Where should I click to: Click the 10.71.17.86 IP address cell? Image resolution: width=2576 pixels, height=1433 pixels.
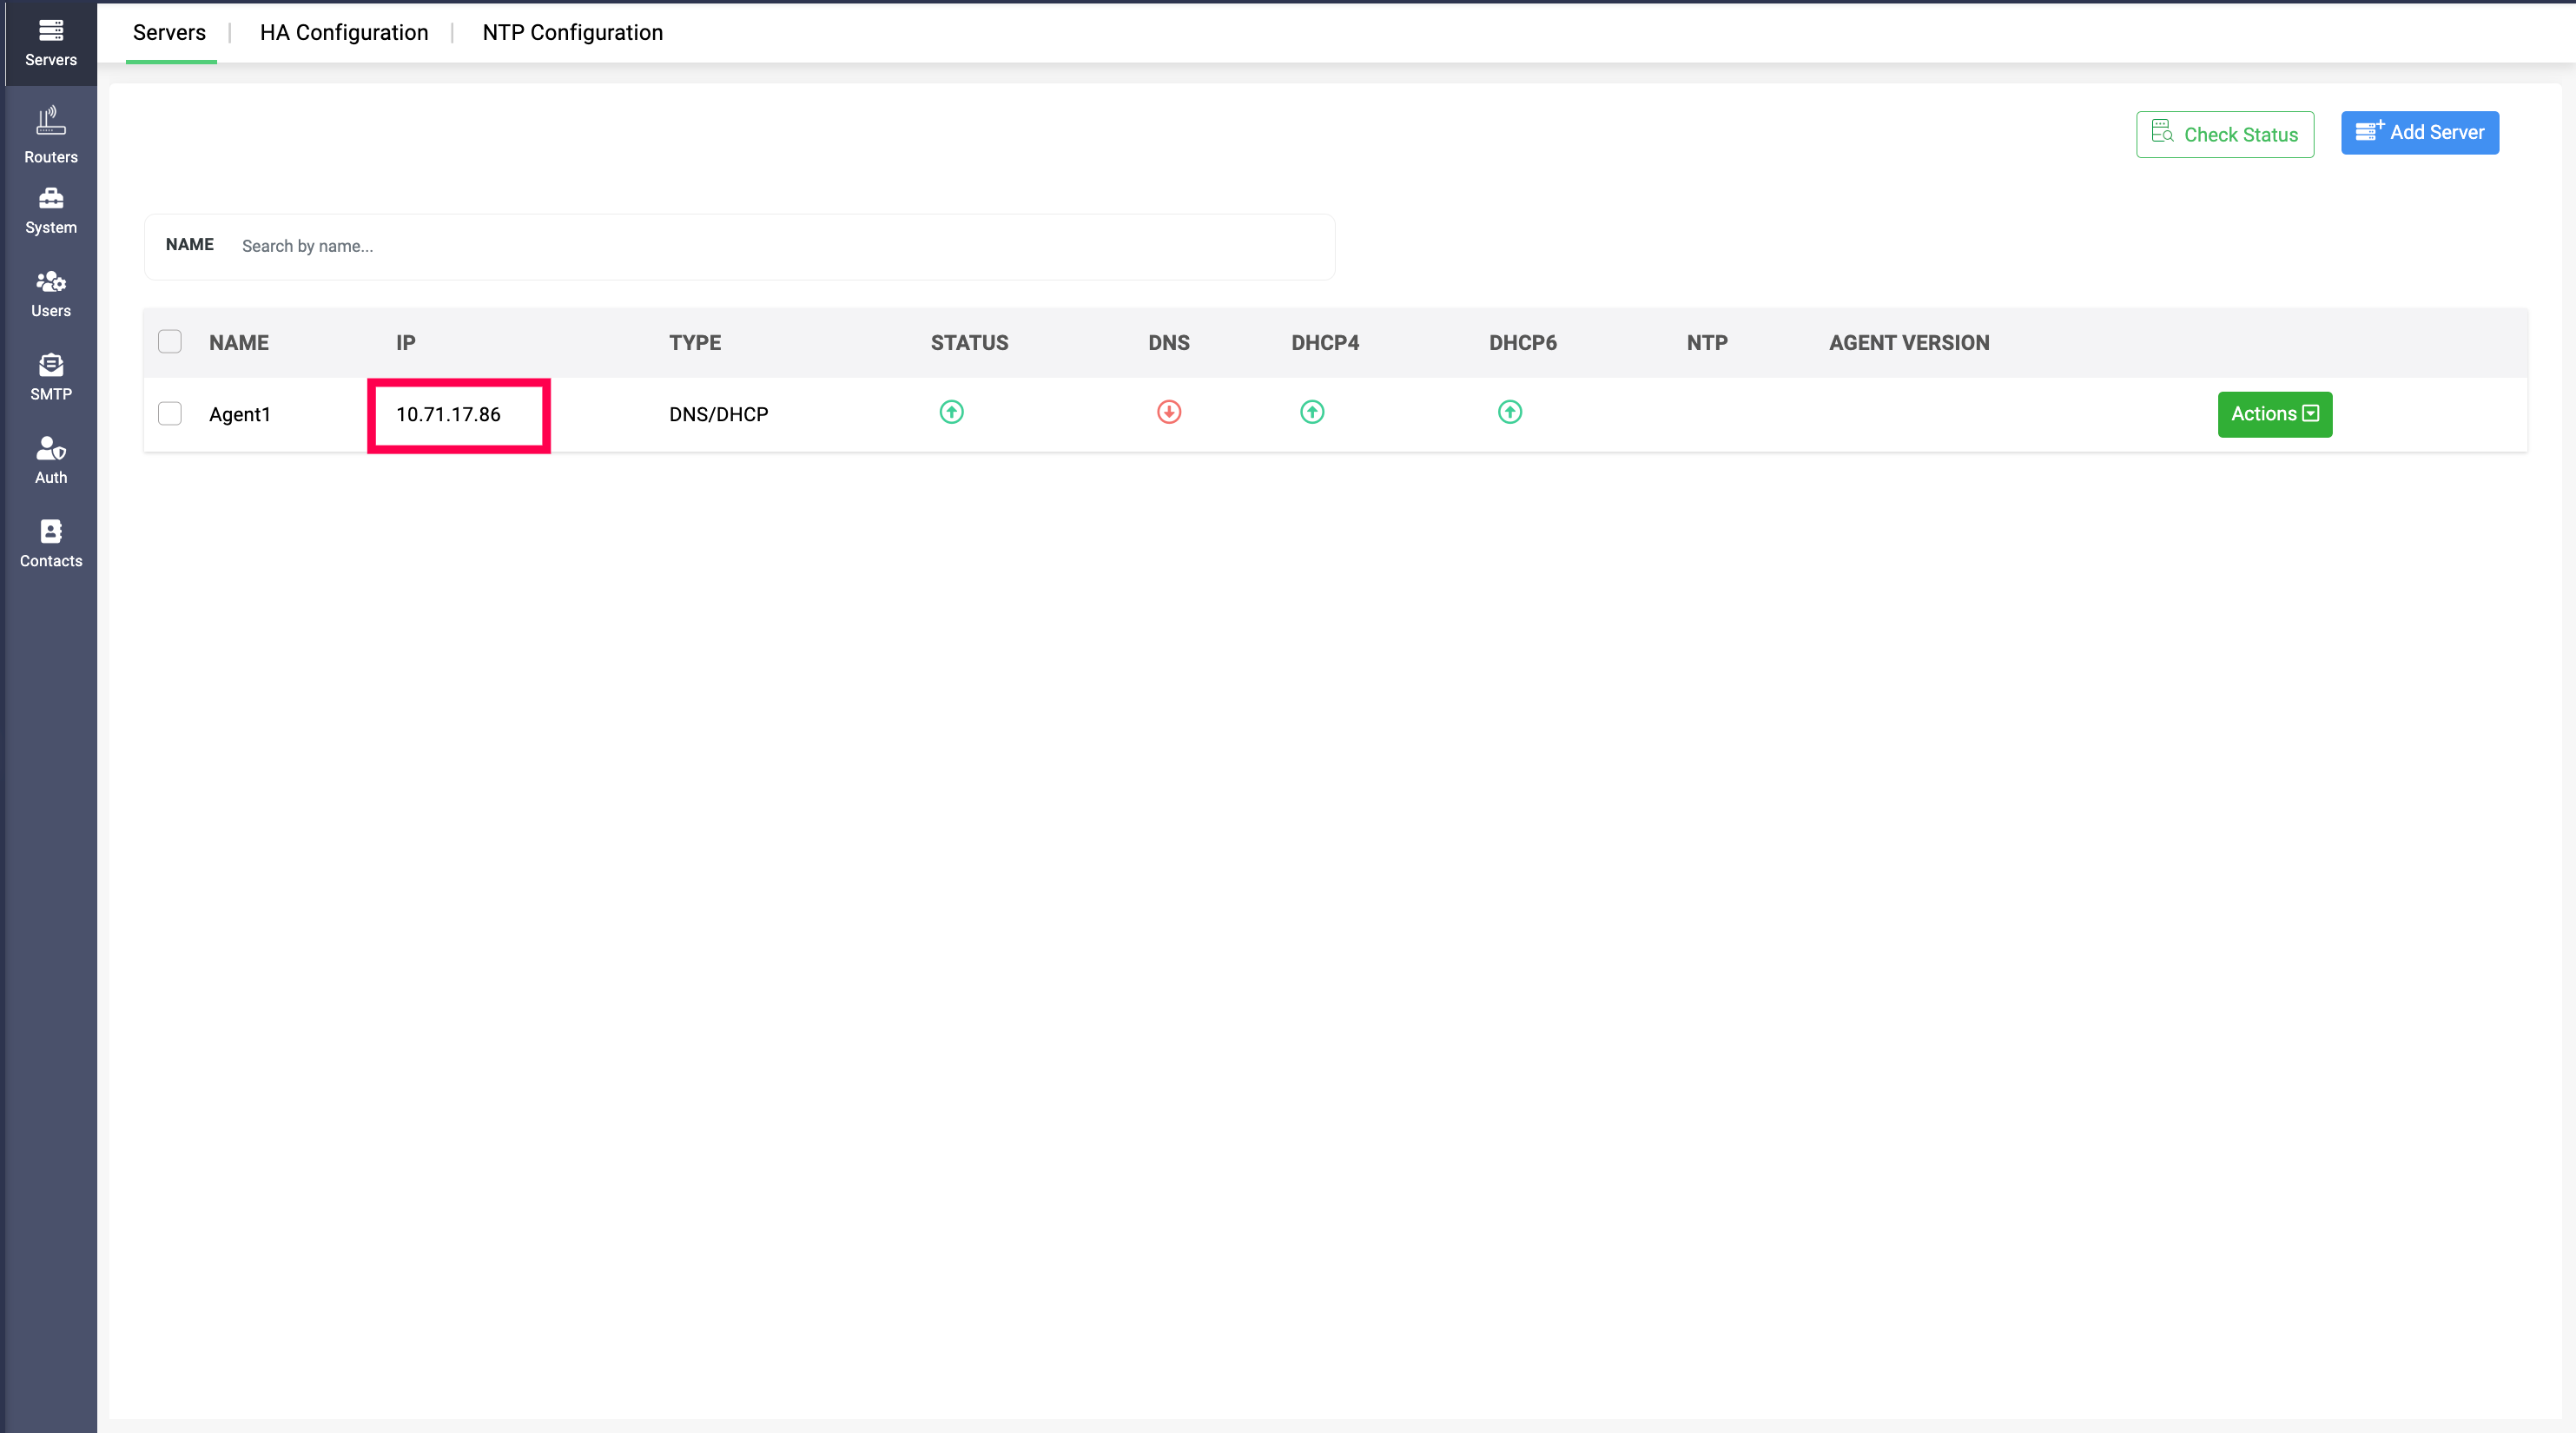tap(449, 414)
